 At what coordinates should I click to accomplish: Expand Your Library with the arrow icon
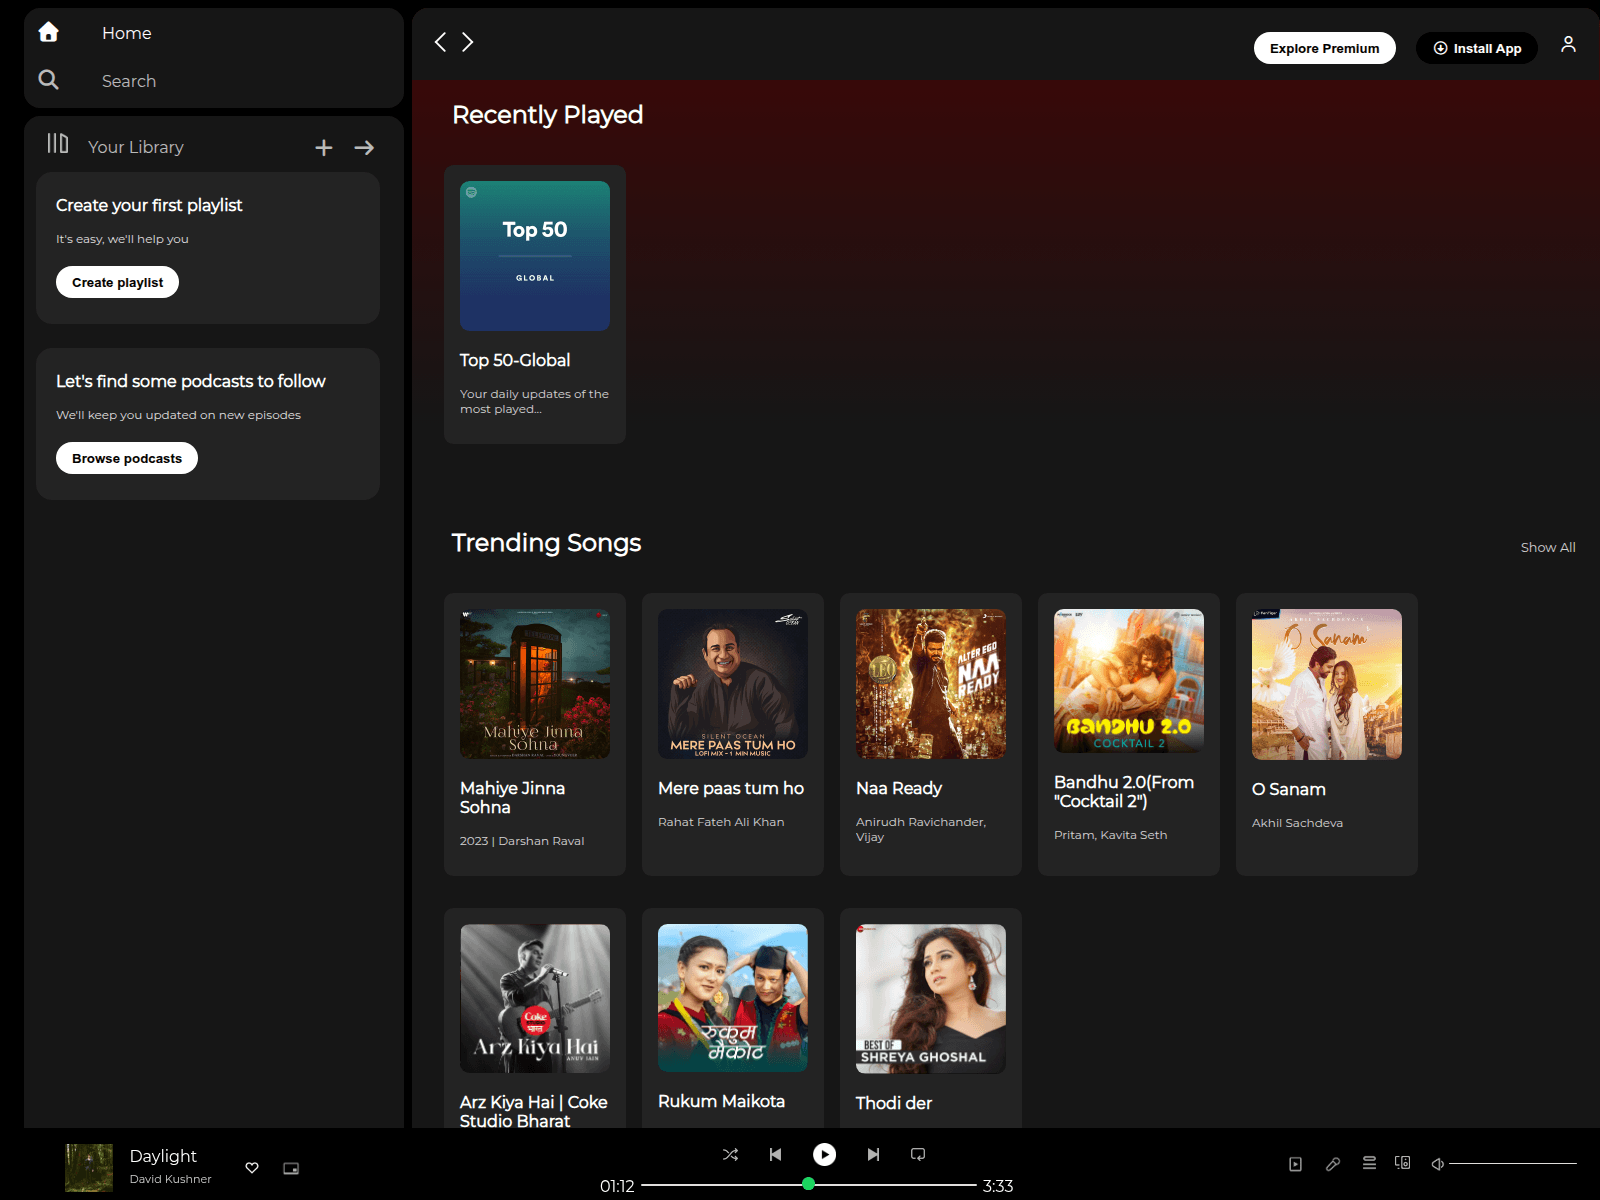point(364,148)
